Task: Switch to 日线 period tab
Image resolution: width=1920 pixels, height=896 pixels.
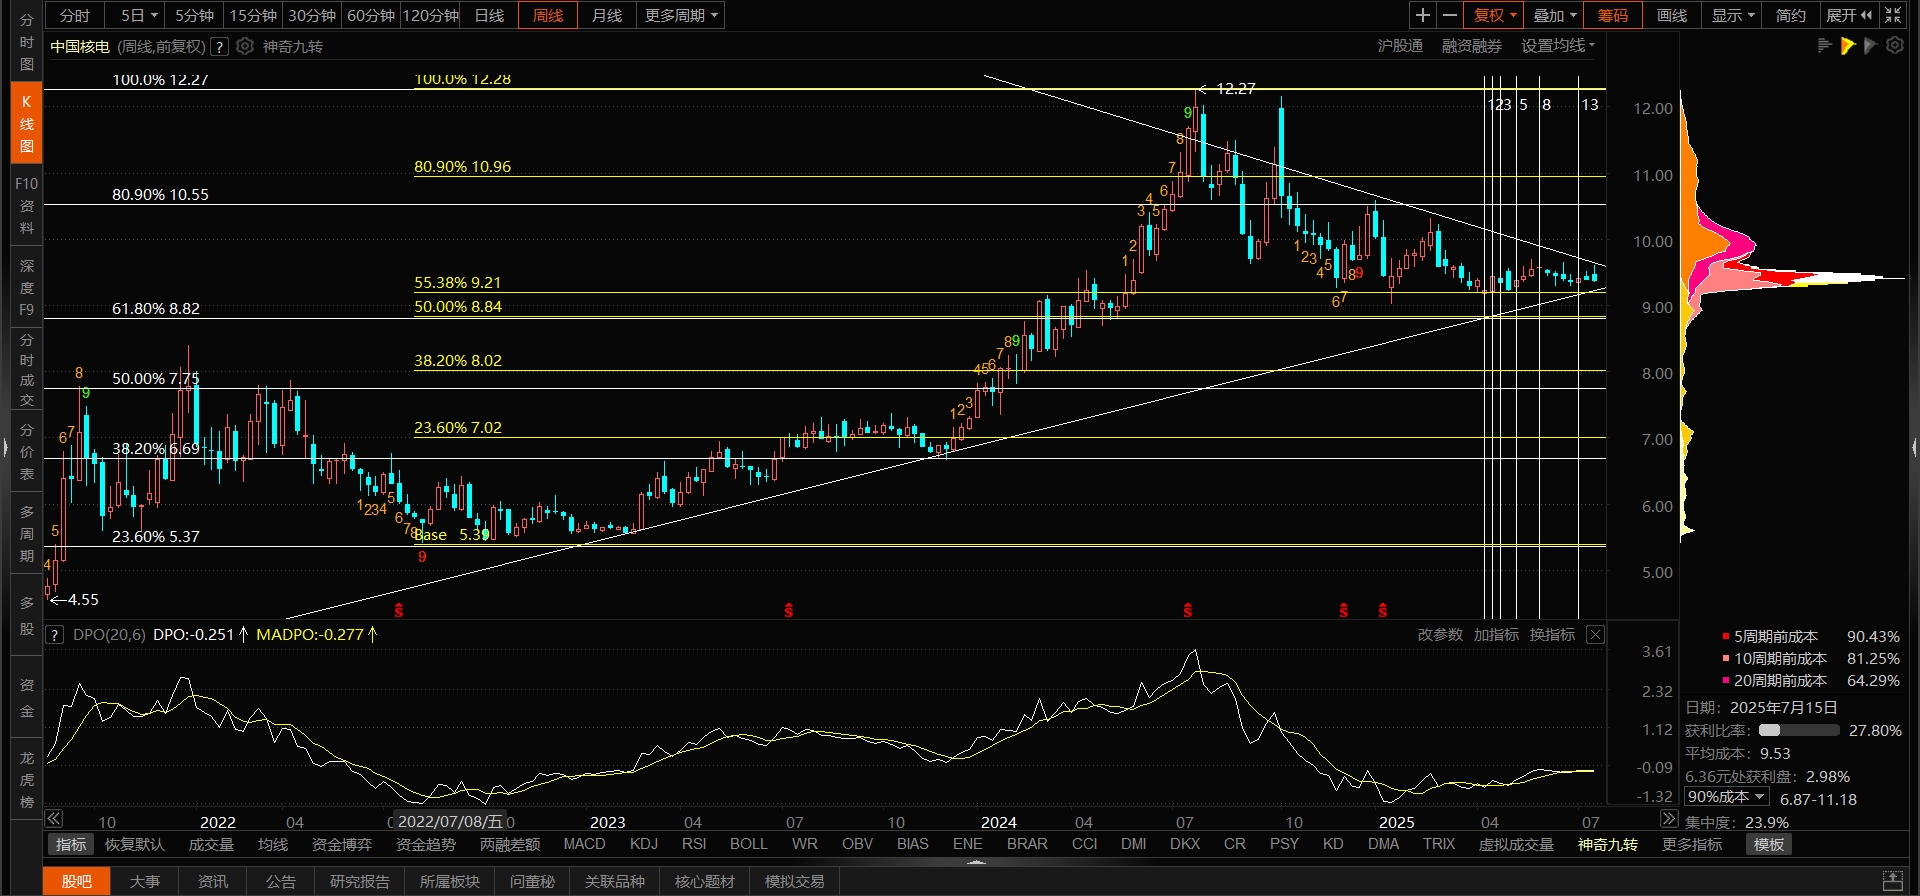Action: [489, 15]
